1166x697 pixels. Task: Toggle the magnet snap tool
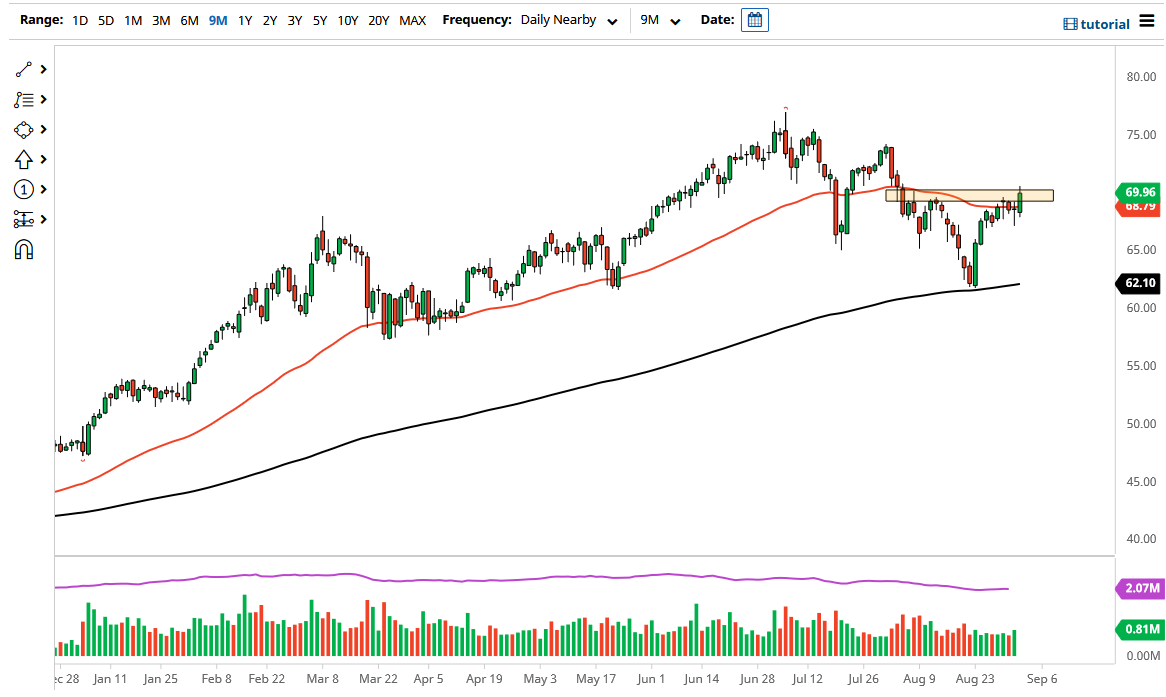(21, 247)
